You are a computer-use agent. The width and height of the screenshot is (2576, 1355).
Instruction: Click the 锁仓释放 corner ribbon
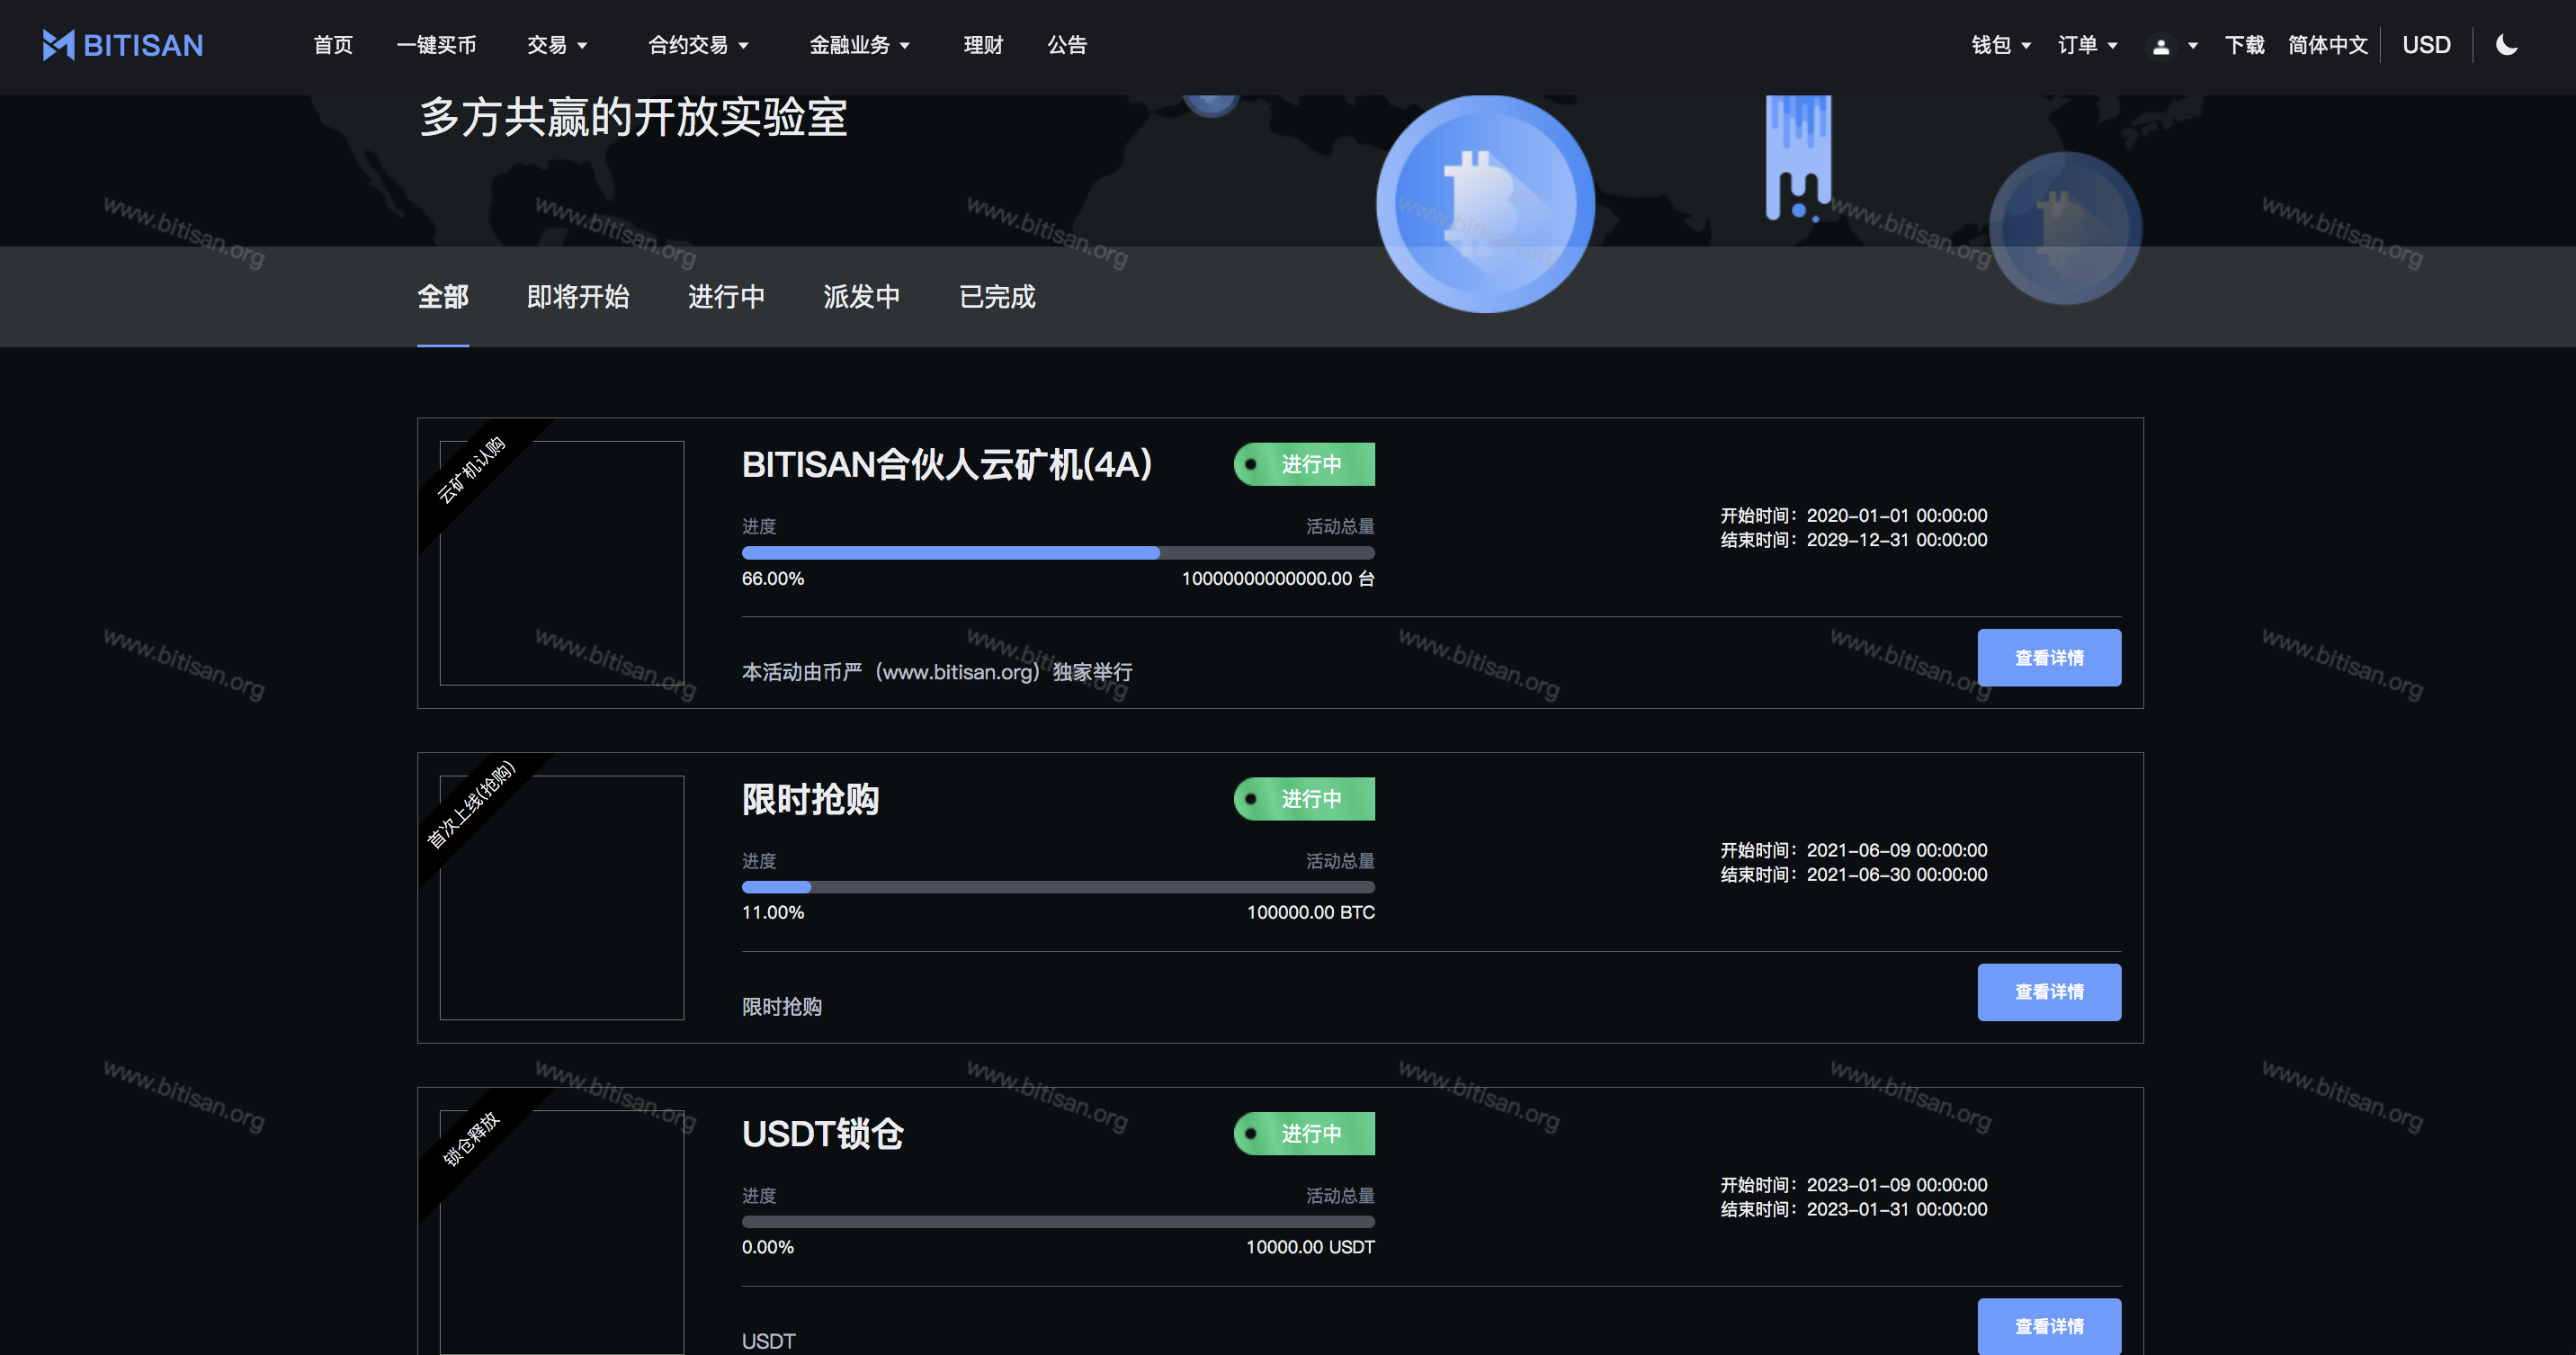click(x=471, y=1139)
